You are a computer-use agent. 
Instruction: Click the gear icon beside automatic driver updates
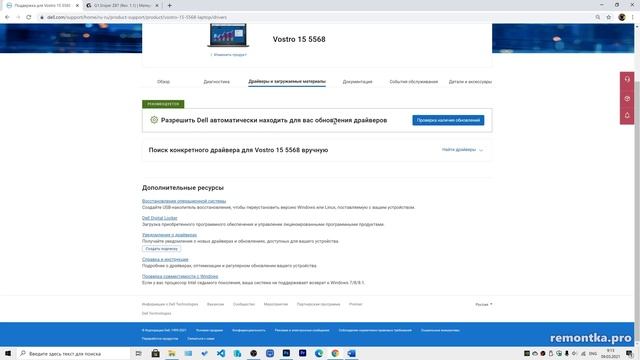click(154, 120)
